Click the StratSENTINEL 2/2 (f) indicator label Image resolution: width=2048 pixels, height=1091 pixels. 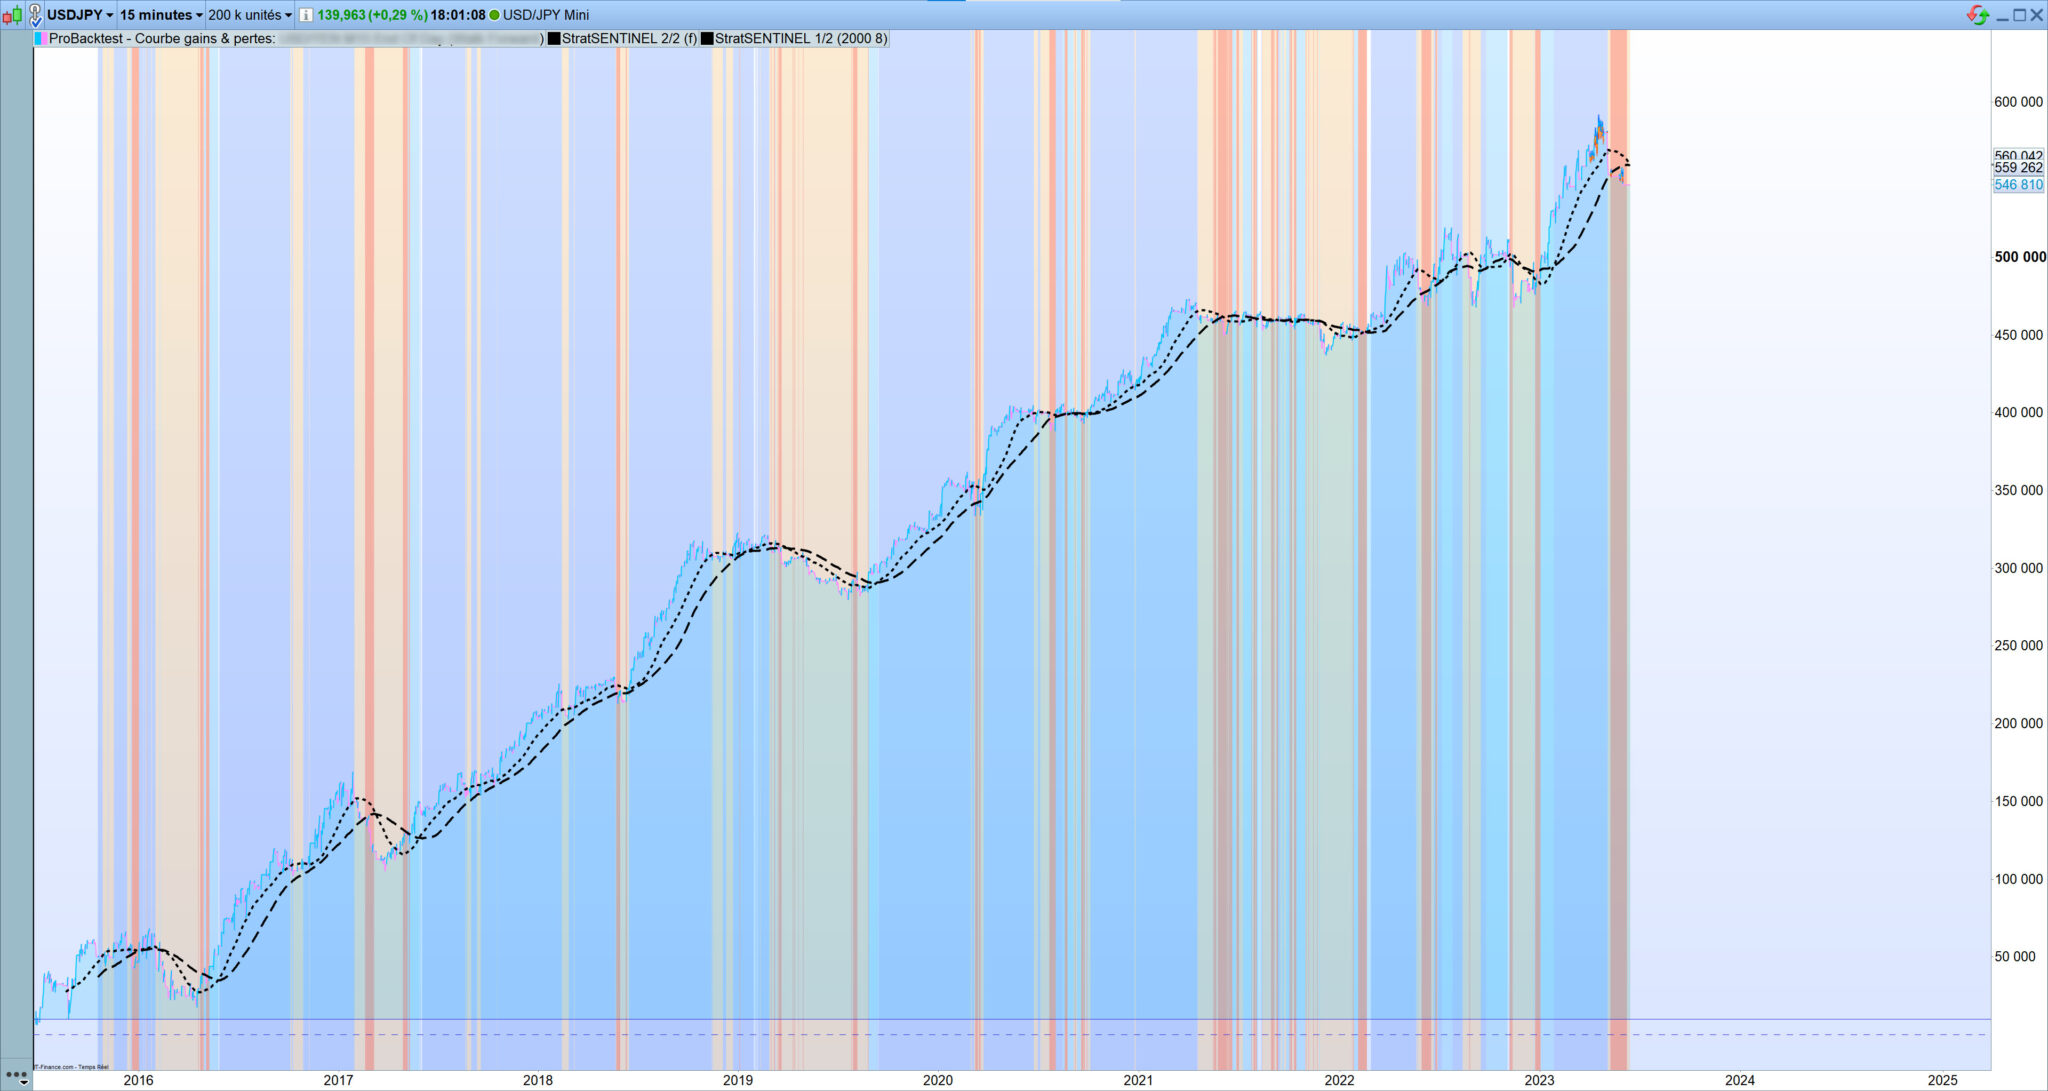pyautogui.click(x=629, y=39)
